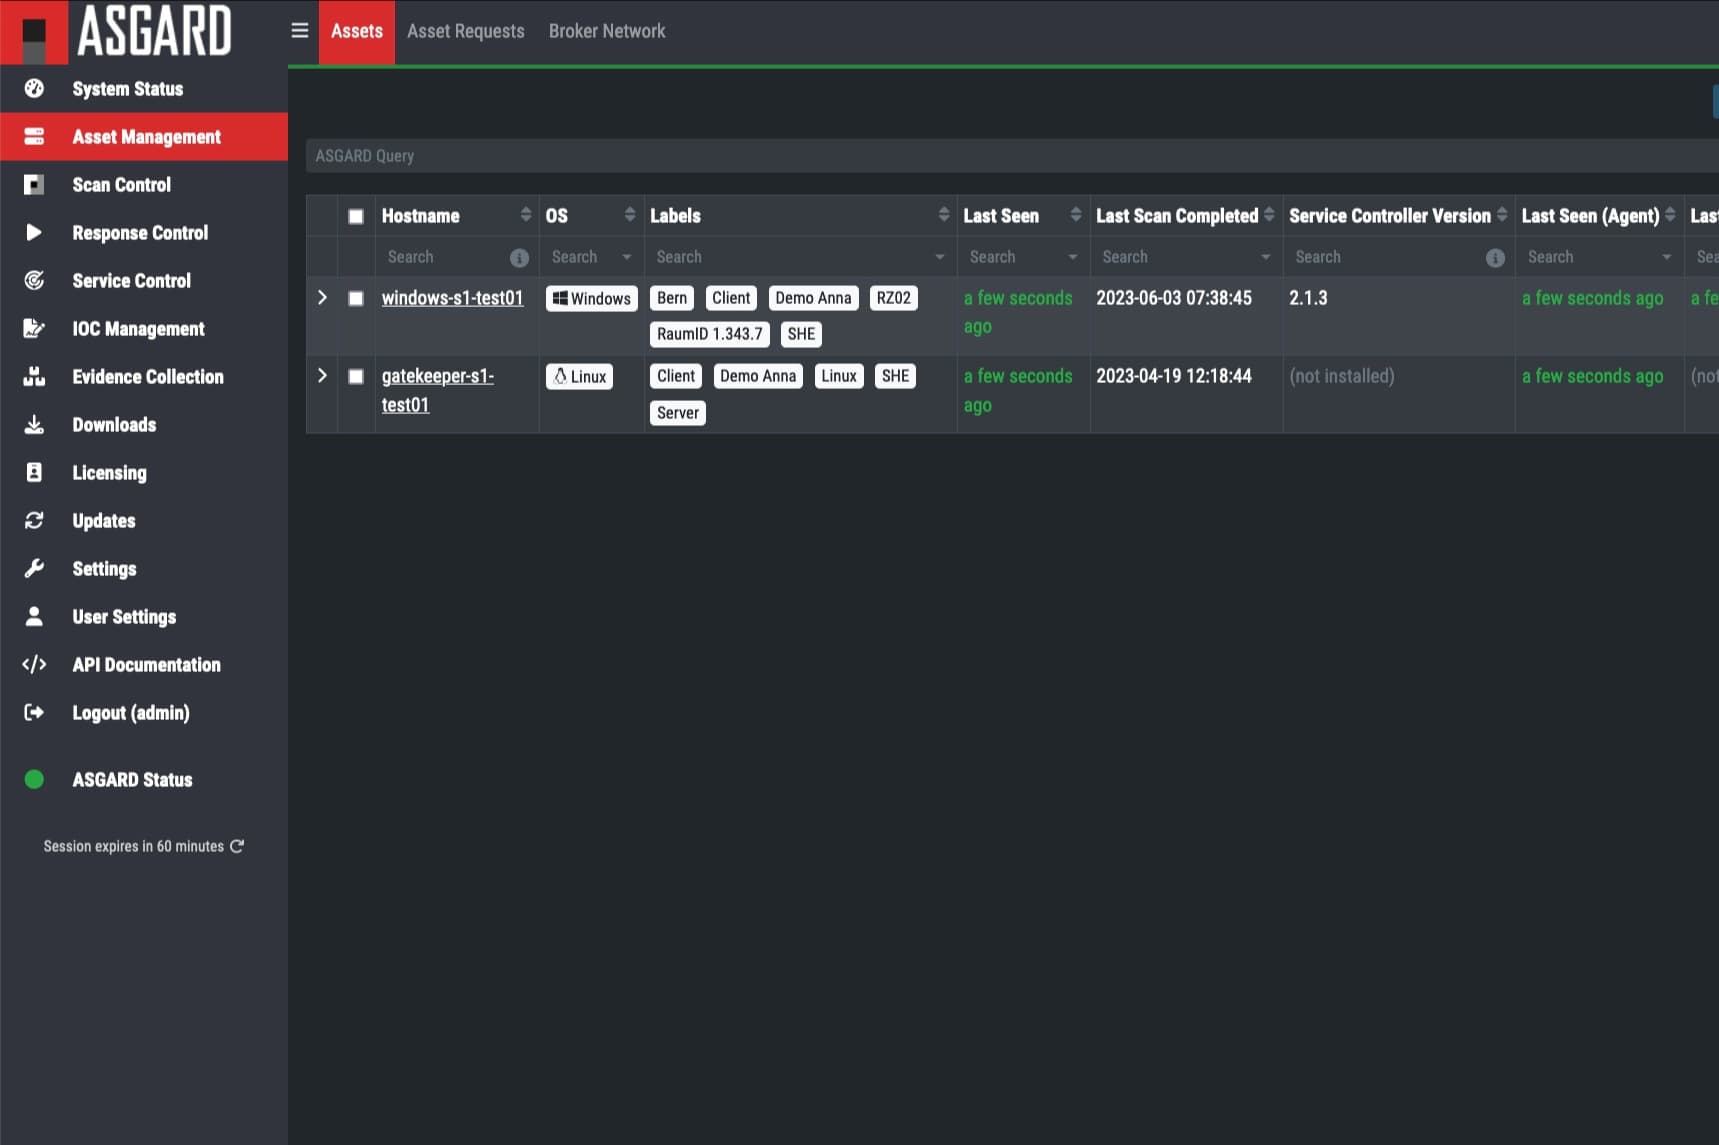
Task: Open the Last Seen filter dropdown
Action: [x=1072, y=257]
